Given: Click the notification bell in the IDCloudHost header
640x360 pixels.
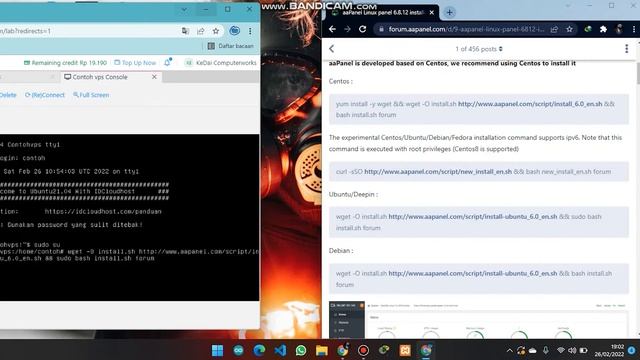Looking at the screenshot, I should [167, 62].
